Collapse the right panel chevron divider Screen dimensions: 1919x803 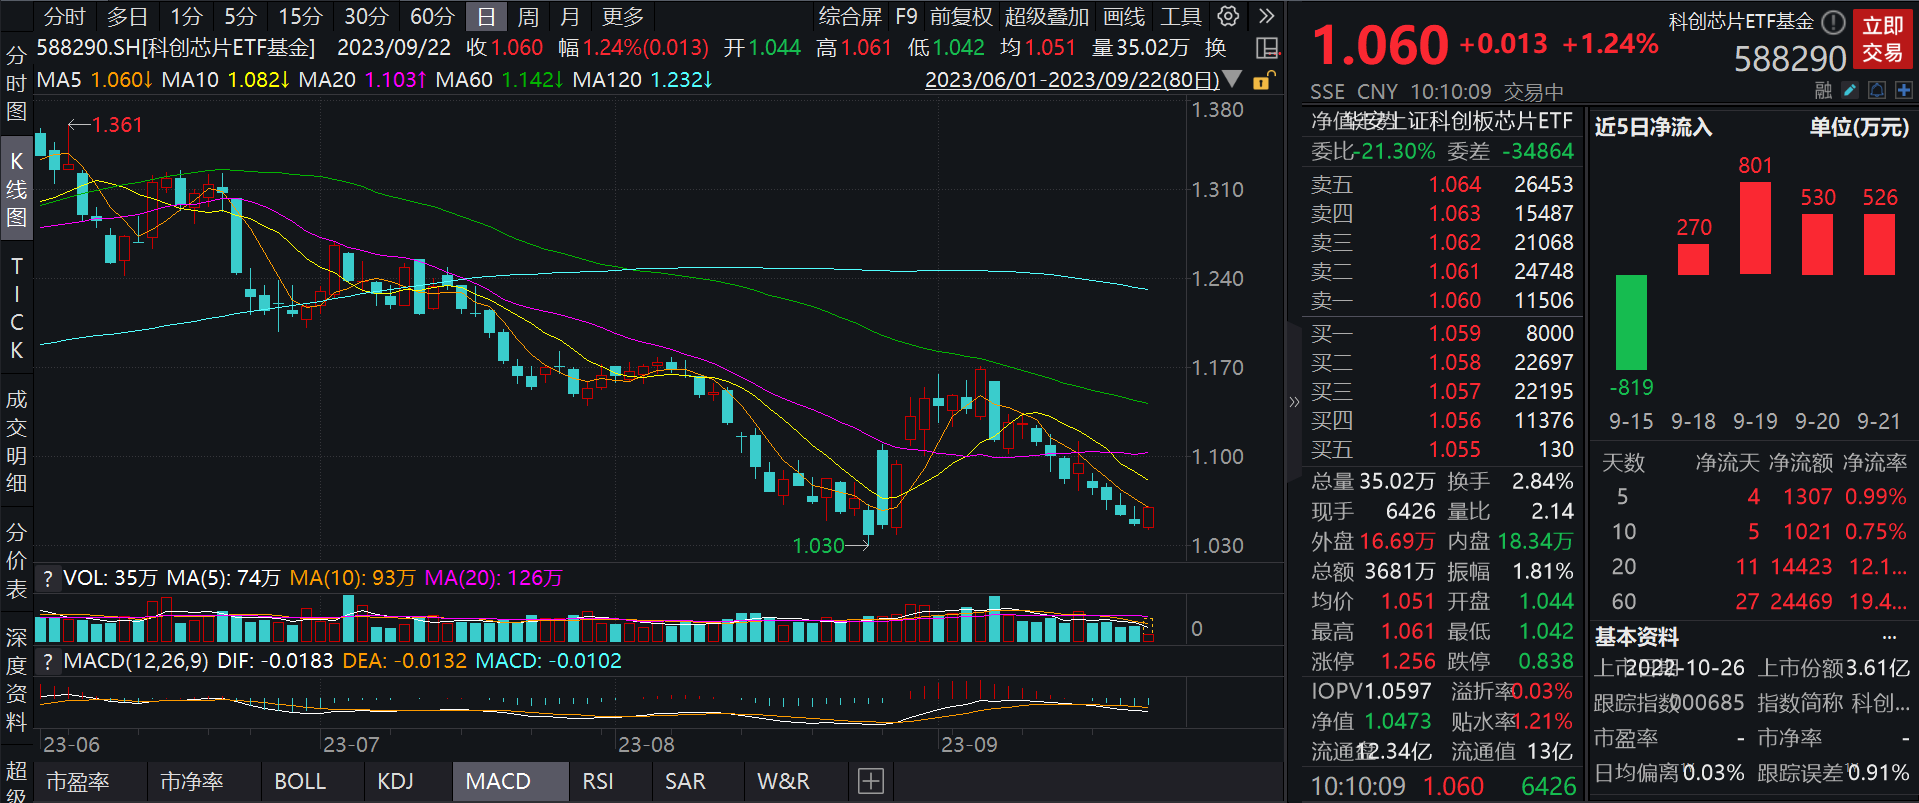[x=1294, y=402]
